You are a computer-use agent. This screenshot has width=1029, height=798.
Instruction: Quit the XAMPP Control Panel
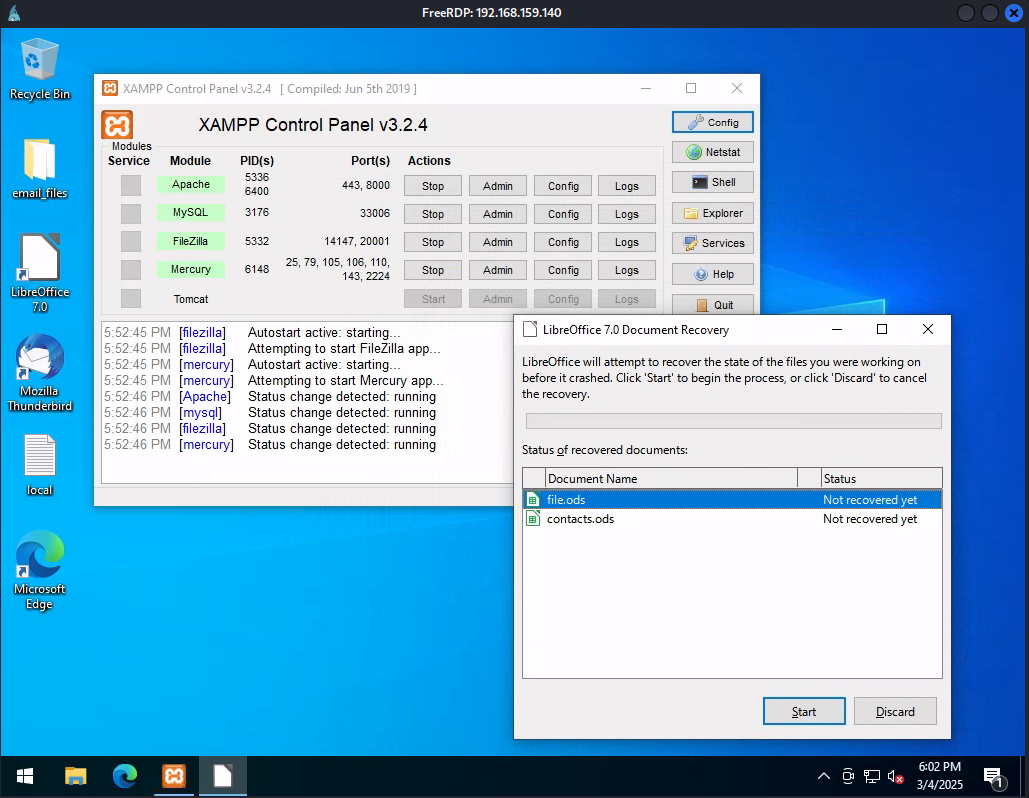[x=712, y=304]
